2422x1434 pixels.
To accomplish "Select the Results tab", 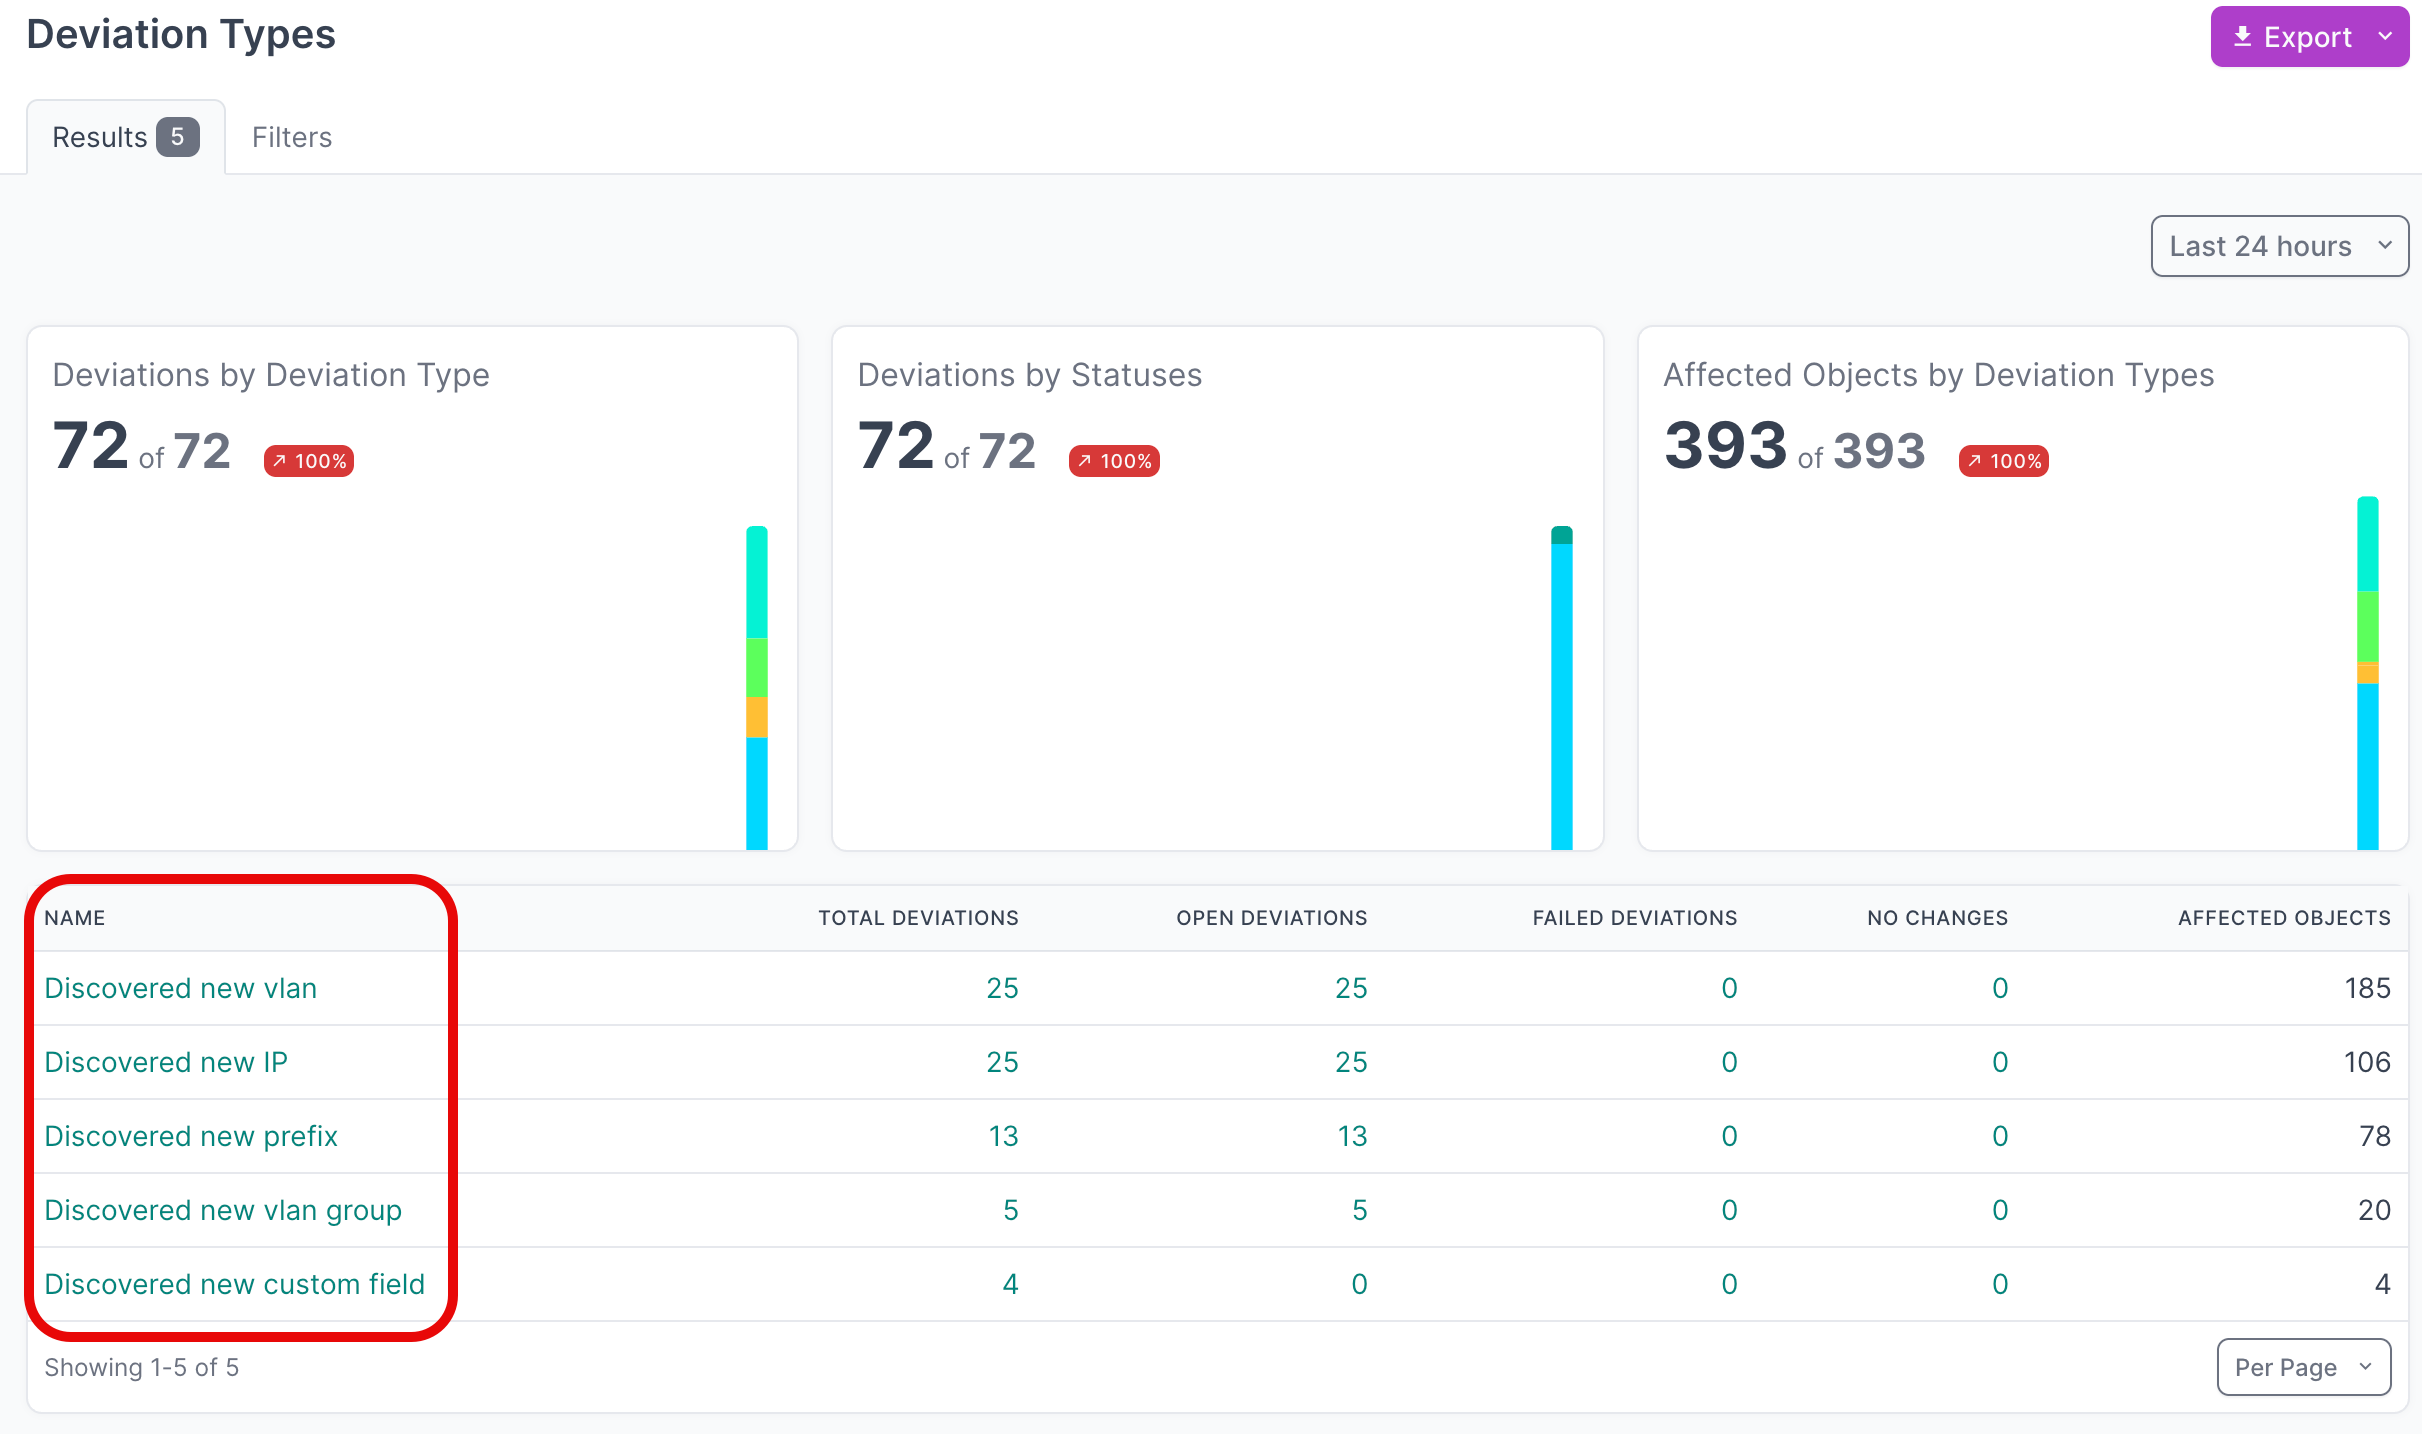I will pos(101,136).
